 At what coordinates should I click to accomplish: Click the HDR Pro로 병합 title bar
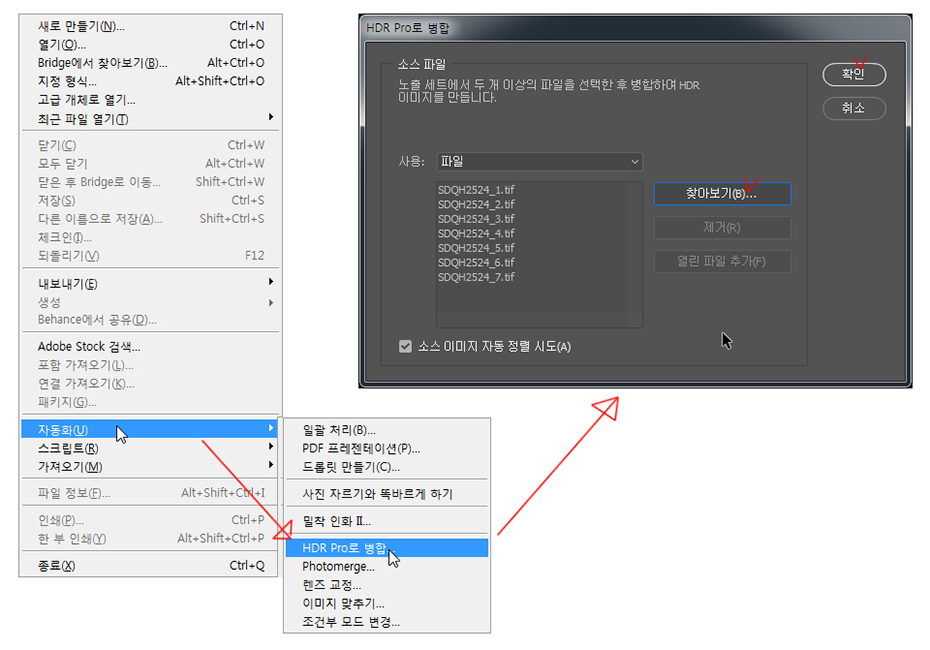click(x=635, y=27)
